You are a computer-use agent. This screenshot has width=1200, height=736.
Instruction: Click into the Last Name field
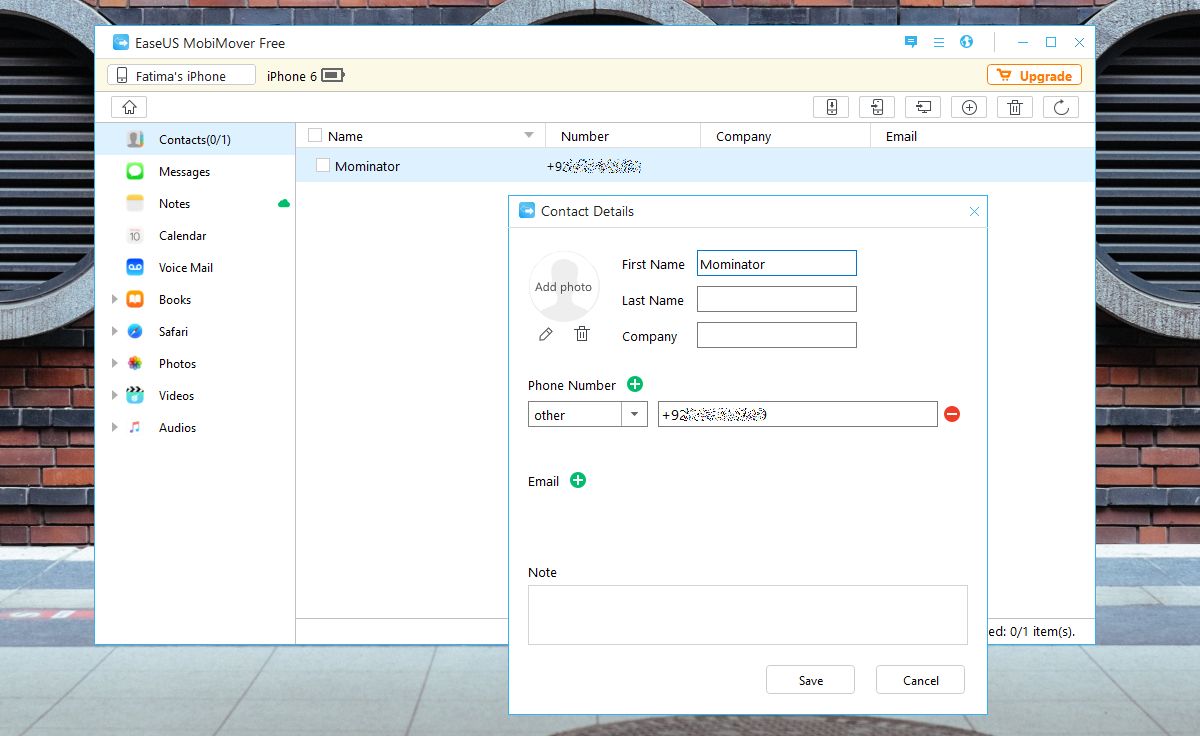777,299
